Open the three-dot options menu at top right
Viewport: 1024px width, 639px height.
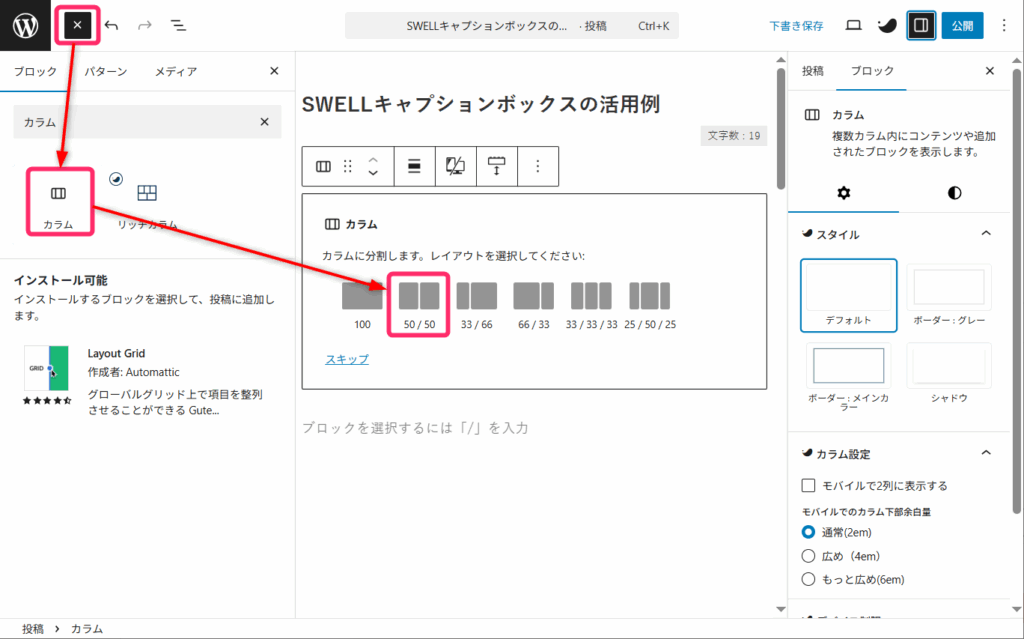coord(1004,25)
